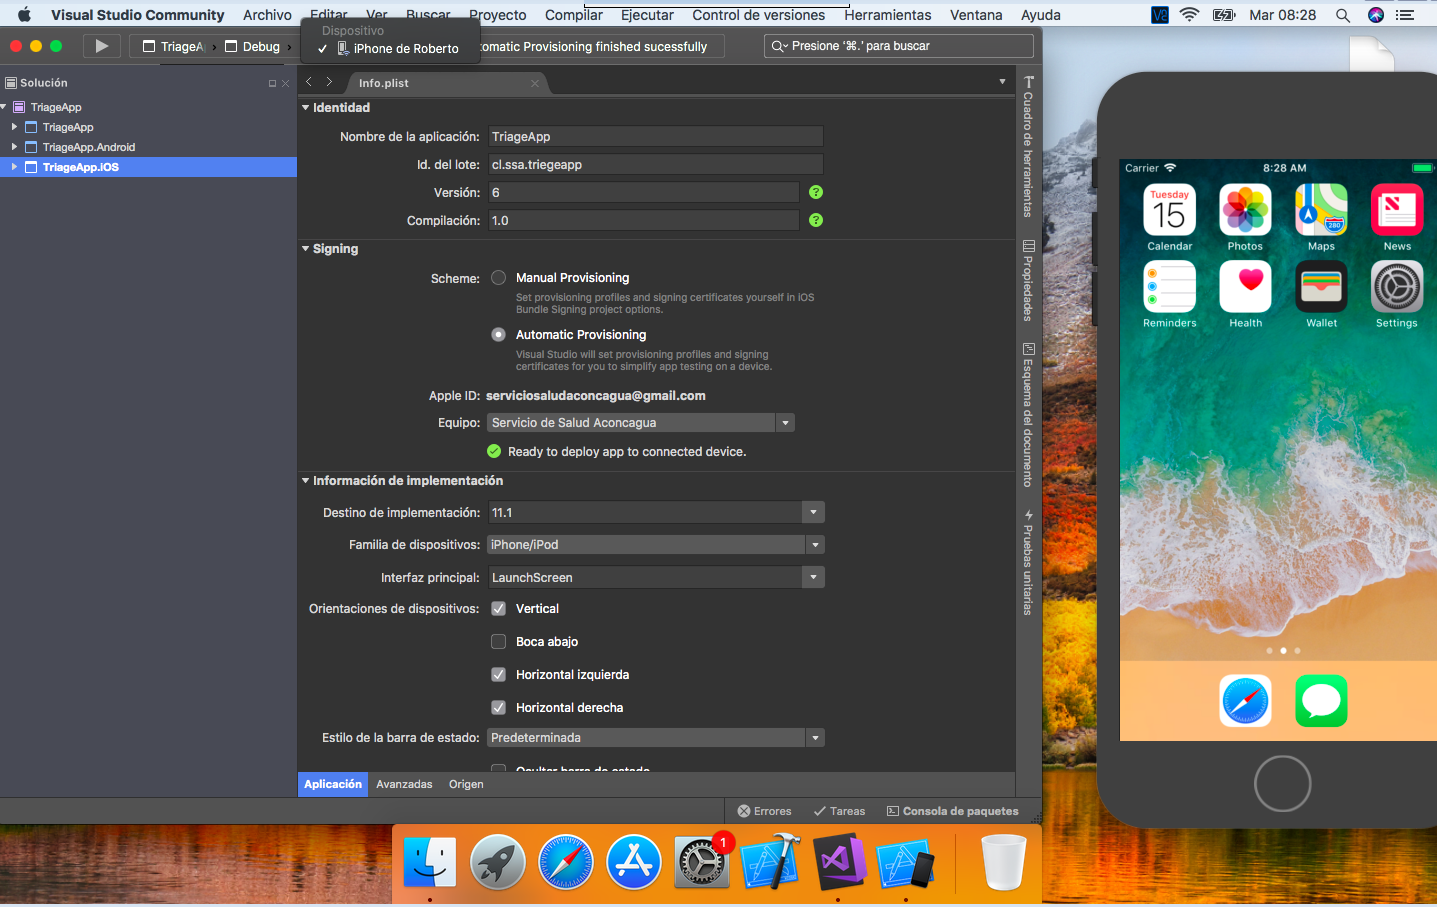Enable Boca abajo orientation
Viewport: 1437px width, 907px height.
pos(498,642)
